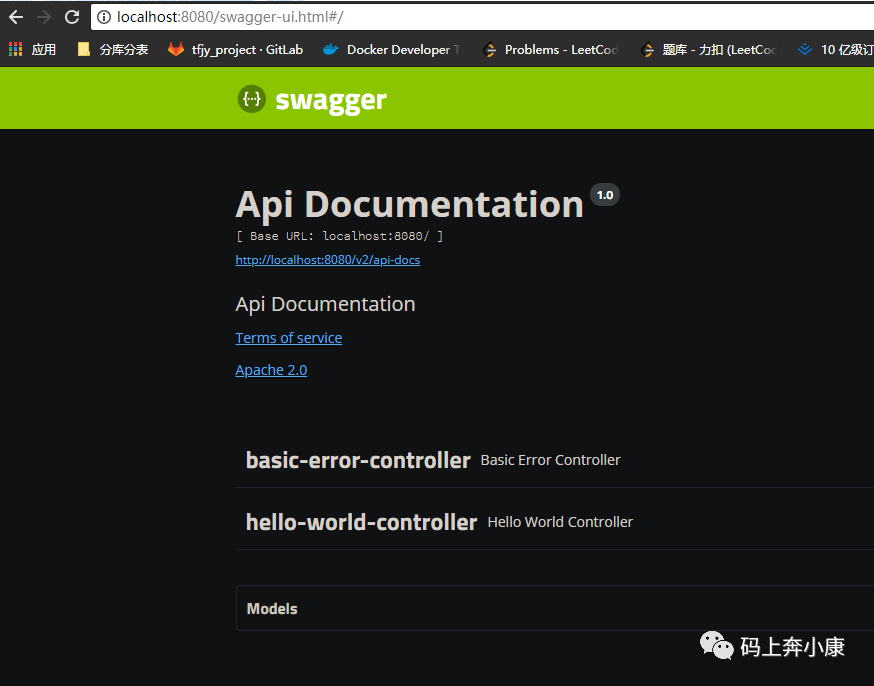Viewport: 874px width, 686px height.
Task: Click the browser forward arrow
Action: pos(43,17)
